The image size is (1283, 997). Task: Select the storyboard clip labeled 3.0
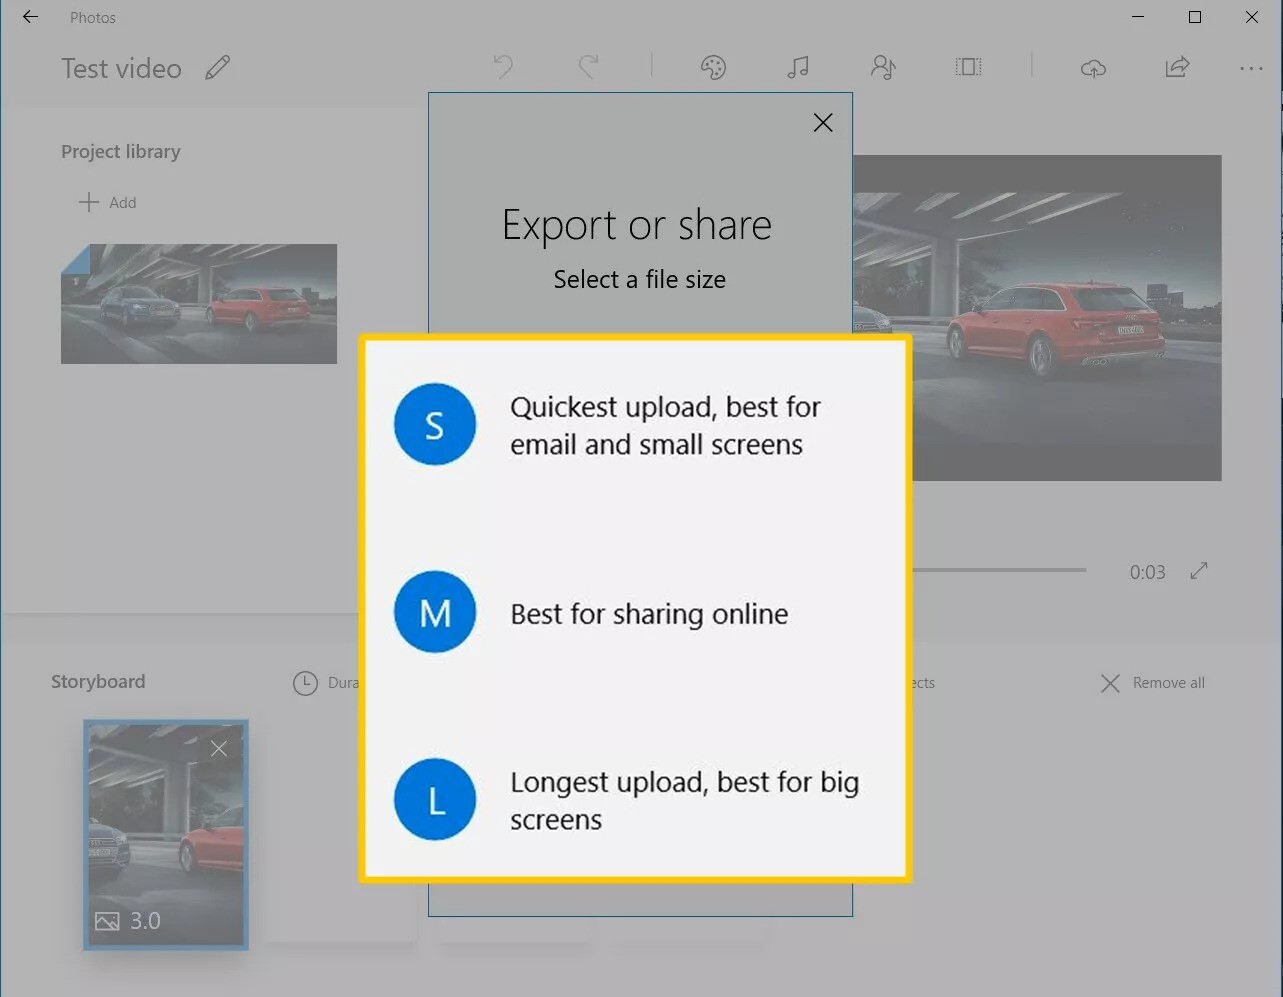[x=166, y=834]
